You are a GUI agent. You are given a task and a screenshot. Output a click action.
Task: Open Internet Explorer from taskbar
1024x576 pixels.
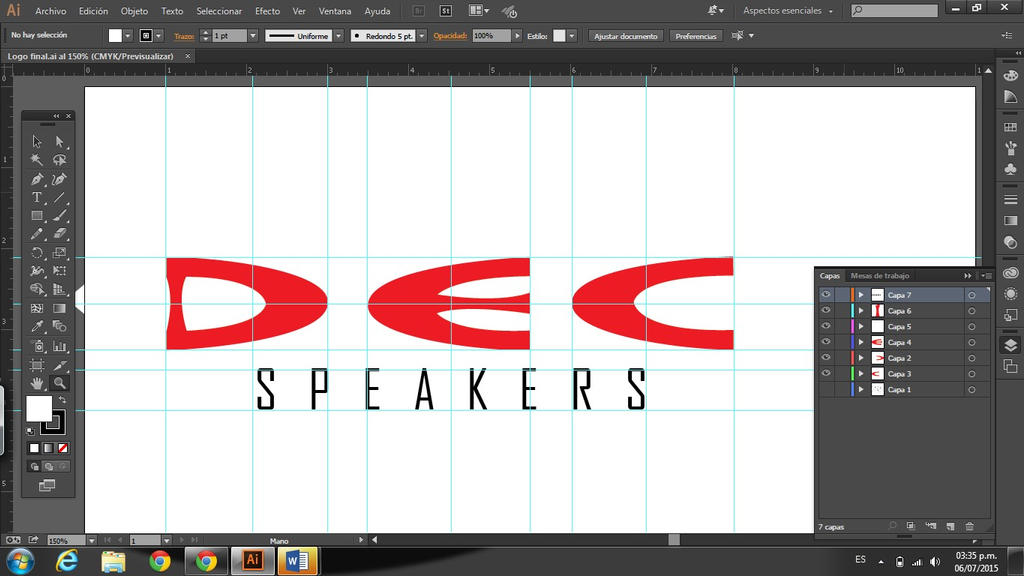click(x=67, y=561)
